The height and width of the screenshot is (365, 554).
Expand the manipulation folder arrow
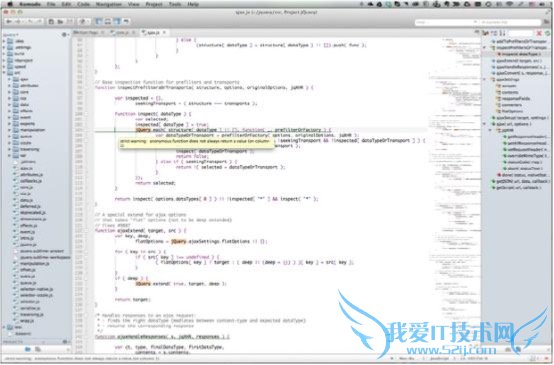coord(10,130)
